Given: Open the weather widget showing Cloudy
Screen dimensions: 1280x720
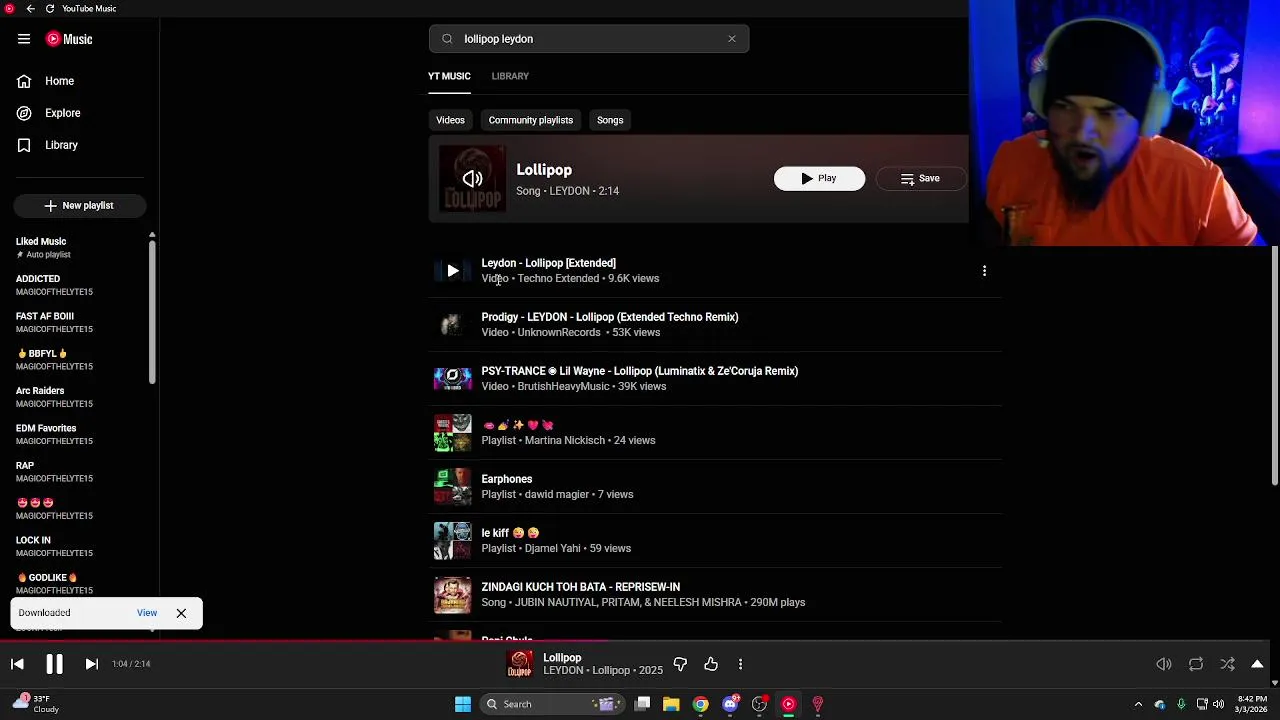Looking at the screenshot, I should point(36,704).
